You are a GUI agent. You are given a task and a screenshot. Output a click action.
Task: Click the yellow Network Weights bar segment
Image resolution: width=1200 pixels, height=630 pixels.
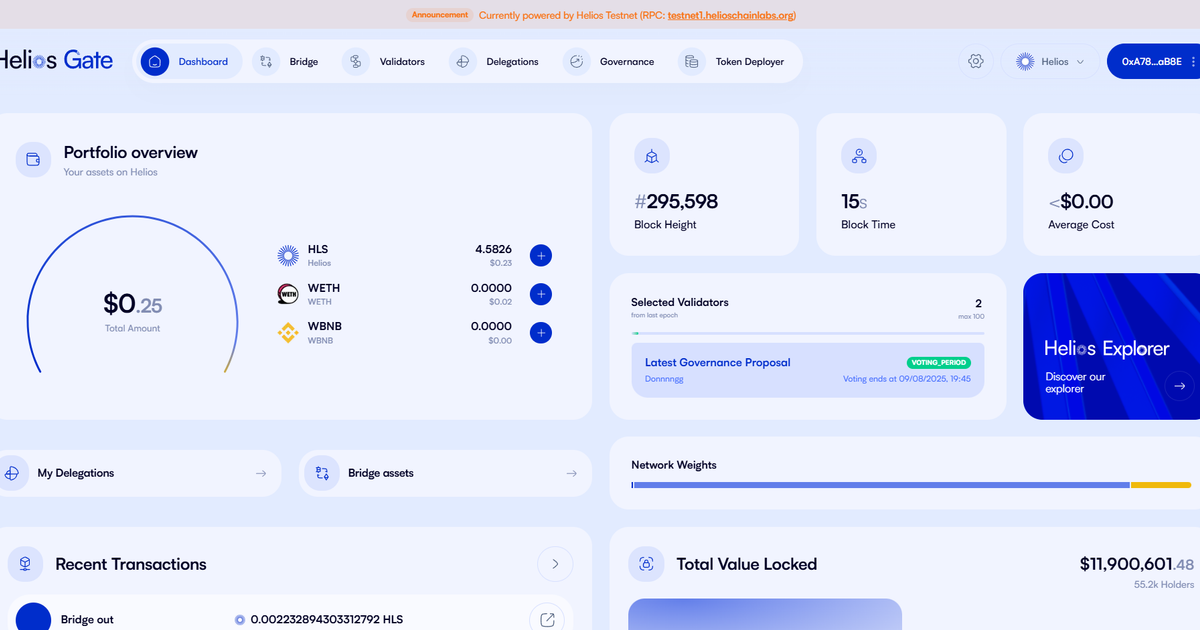tap(1161, 485)
